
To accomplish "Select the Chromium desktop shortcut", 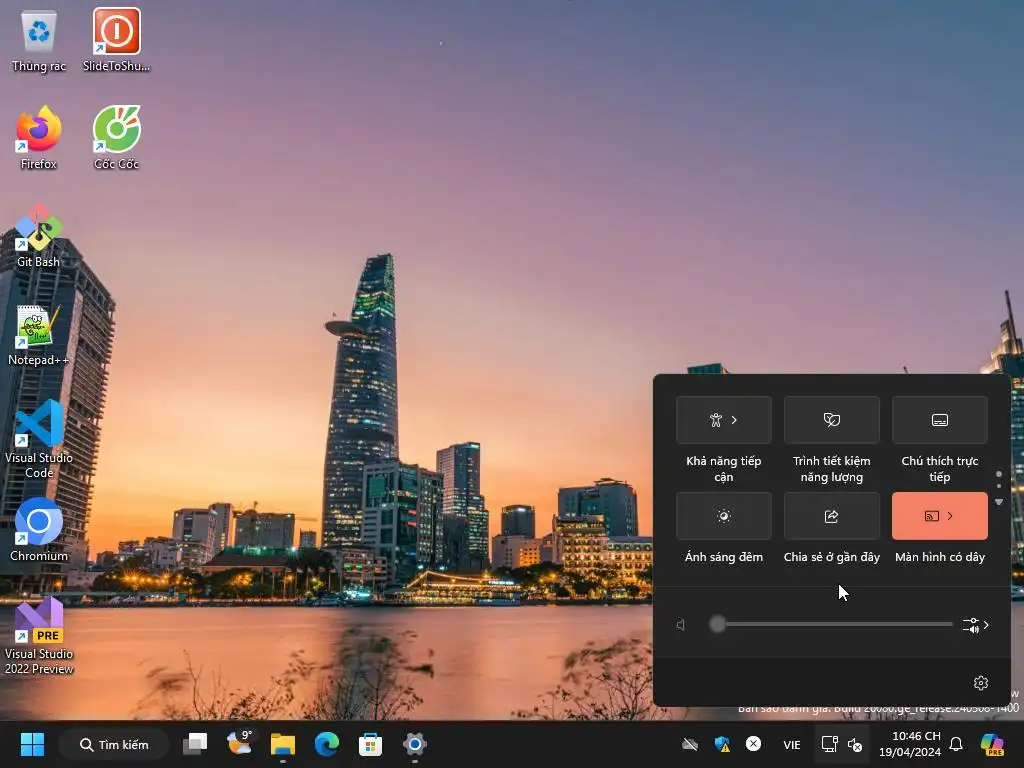I will point(39,530).
